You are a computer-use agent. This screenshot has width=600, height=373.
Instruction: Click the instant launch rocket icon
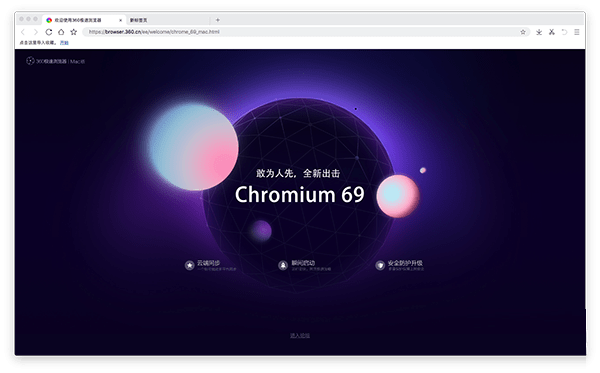point(283,265)
